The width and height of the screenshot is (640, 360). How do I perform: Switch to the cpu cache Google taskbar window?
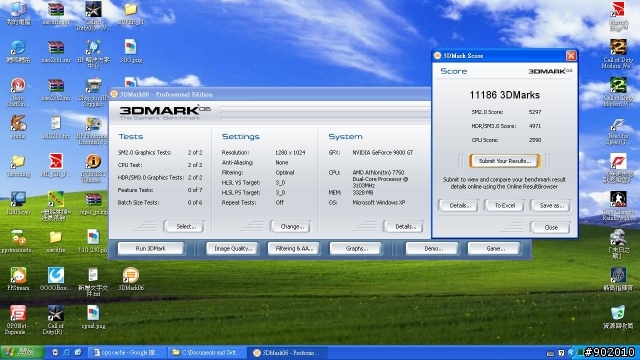[128, 353]
